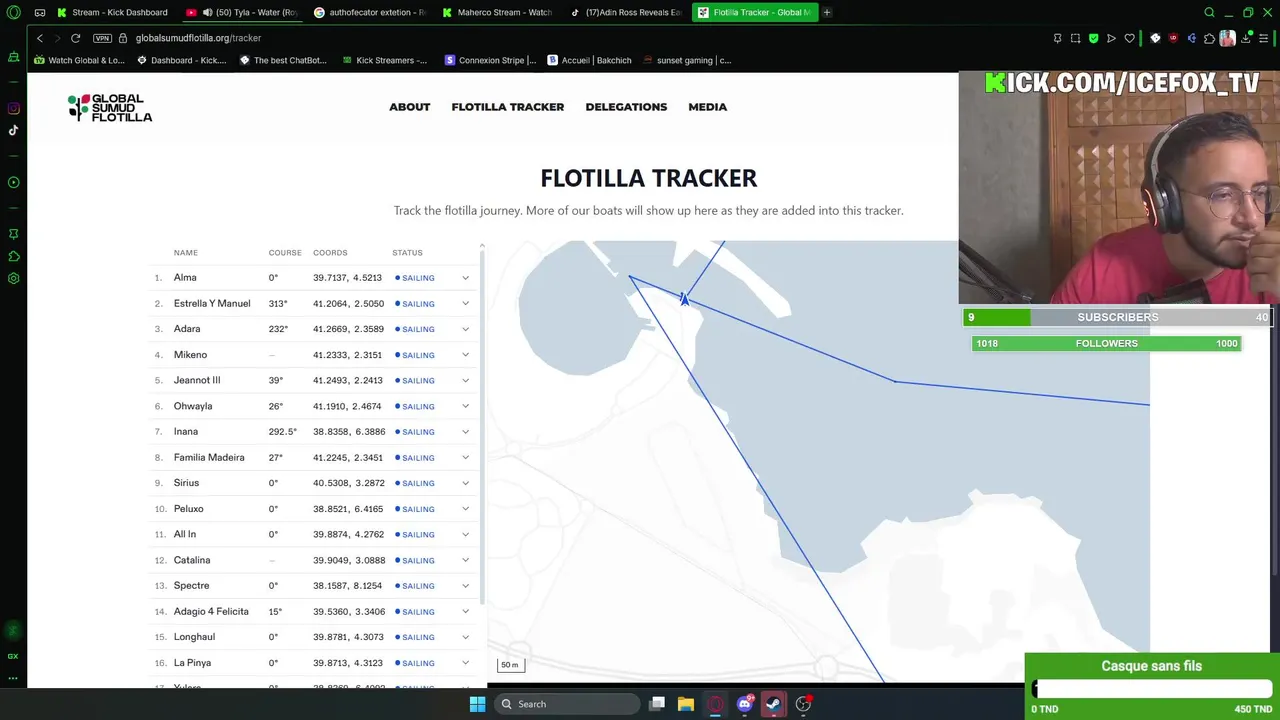Open the MEDIA menu item

click(x=707, y=107)
